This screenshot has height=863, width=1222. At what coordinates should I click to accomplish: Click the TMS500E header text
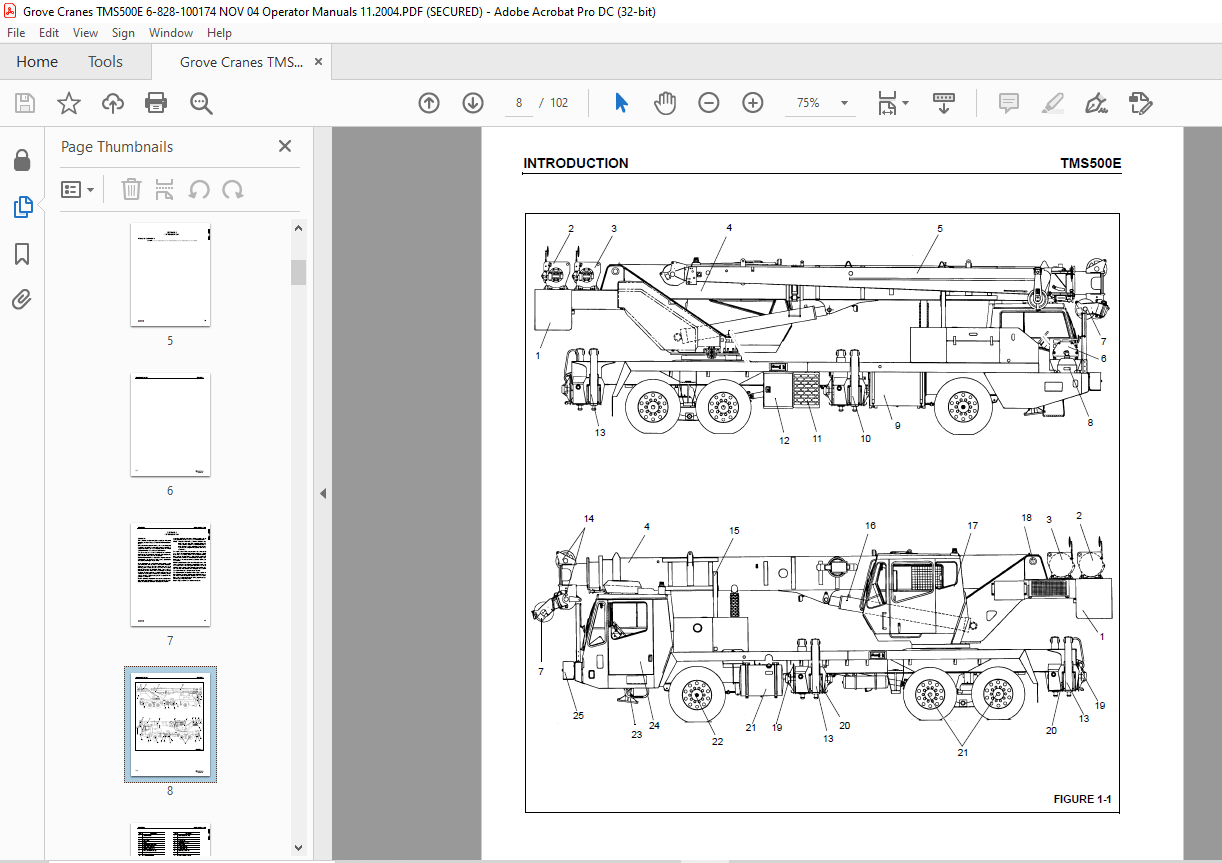(1091, 163)
